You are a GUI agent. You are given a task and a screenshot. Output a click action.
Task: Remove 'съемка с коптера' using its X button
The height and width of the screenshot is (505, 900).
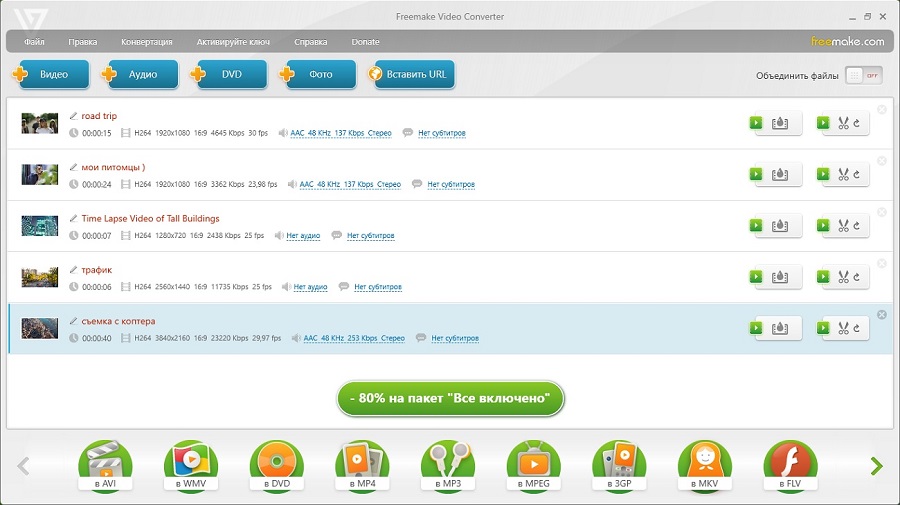click(881, 315)
